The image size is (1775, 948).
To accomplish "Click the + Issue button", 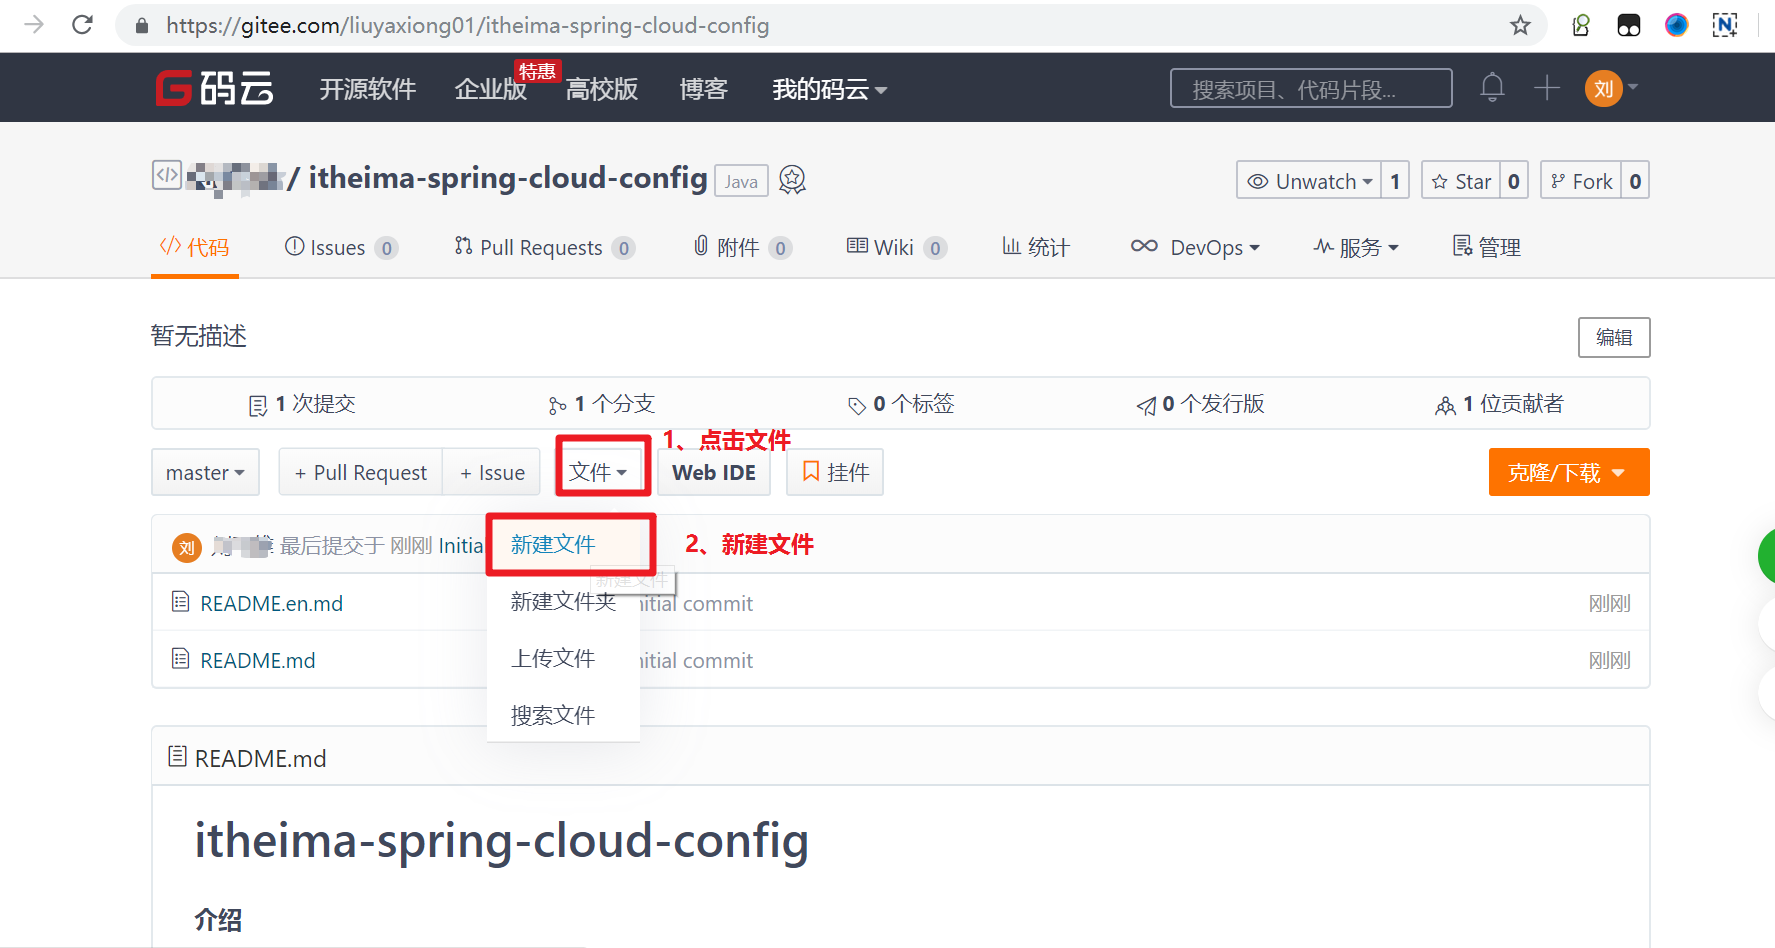I will coord(492,472).
